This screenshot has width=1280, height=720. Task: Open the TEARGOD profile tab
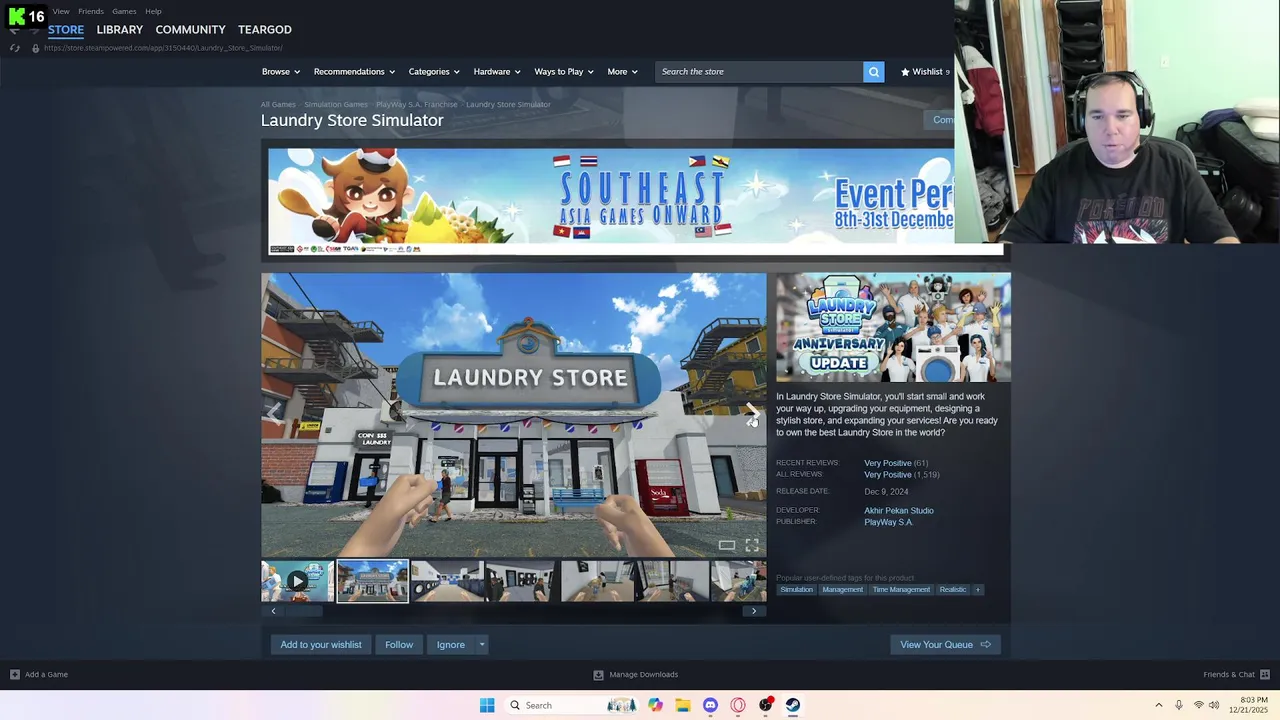coord(265,30)
